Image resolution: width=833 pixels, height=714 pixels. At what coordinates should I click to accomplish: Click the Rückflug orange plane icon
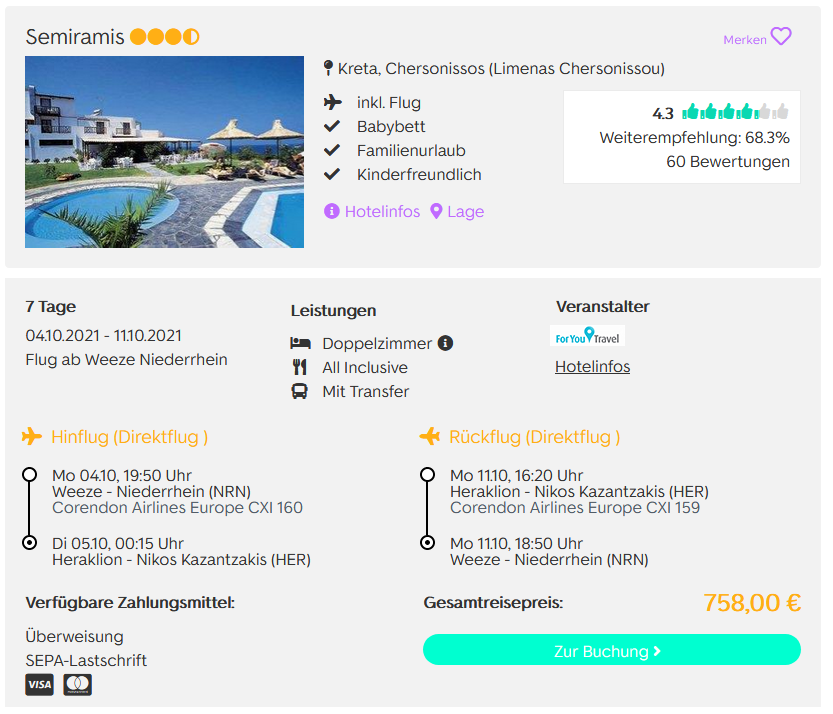pos(430,437)
